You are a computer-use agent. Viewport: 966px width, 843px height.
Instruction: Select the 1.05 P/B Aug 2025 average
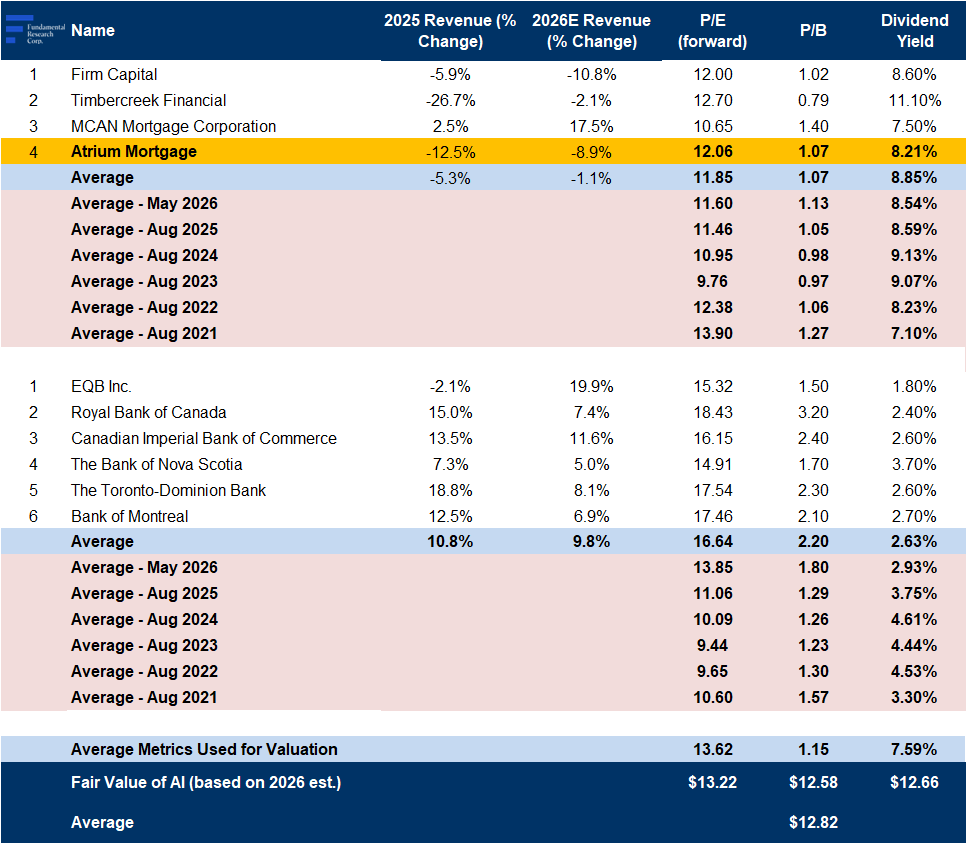813,229
